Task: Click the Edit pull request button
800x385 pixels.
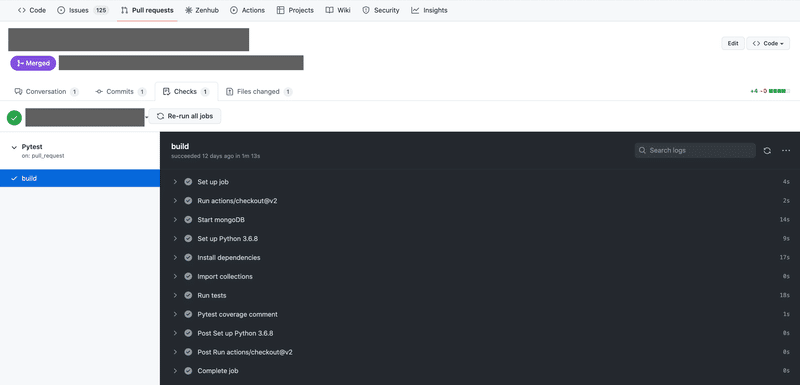Action: click(733, 43)
